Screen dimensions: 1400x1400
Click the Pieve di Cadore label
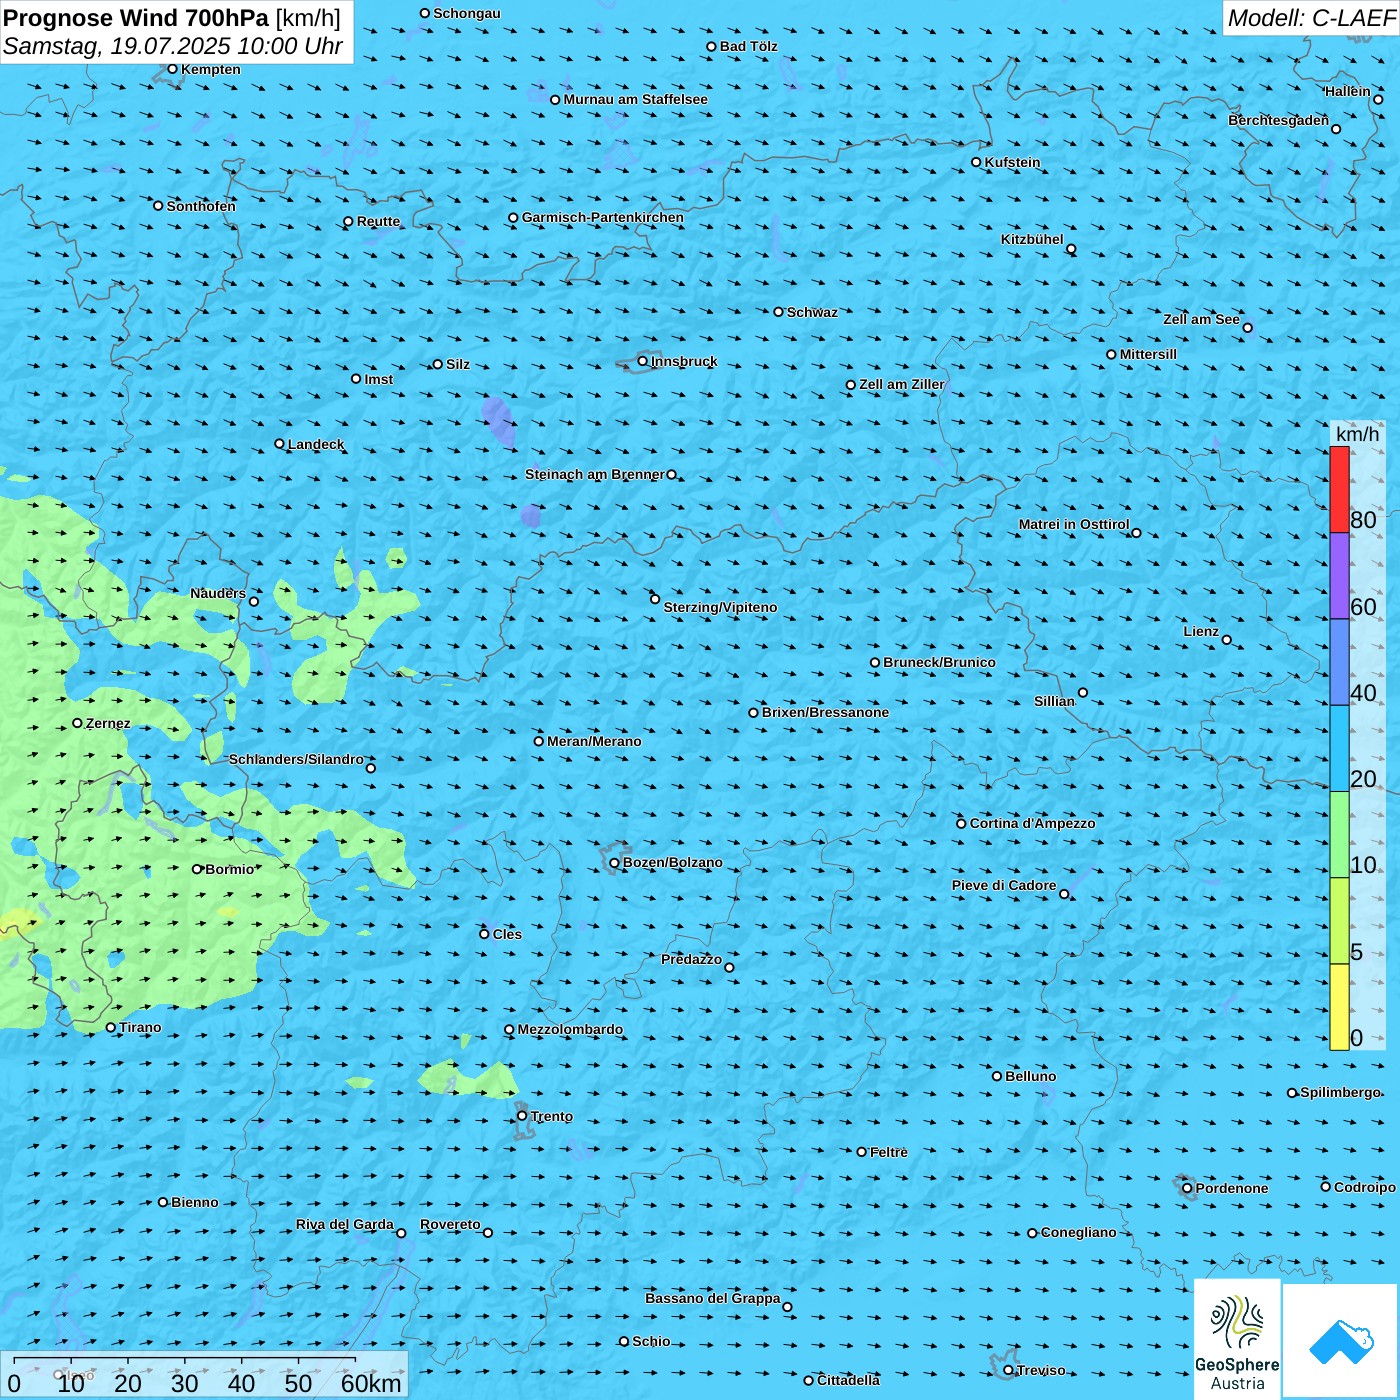(x=1004, y=885)
